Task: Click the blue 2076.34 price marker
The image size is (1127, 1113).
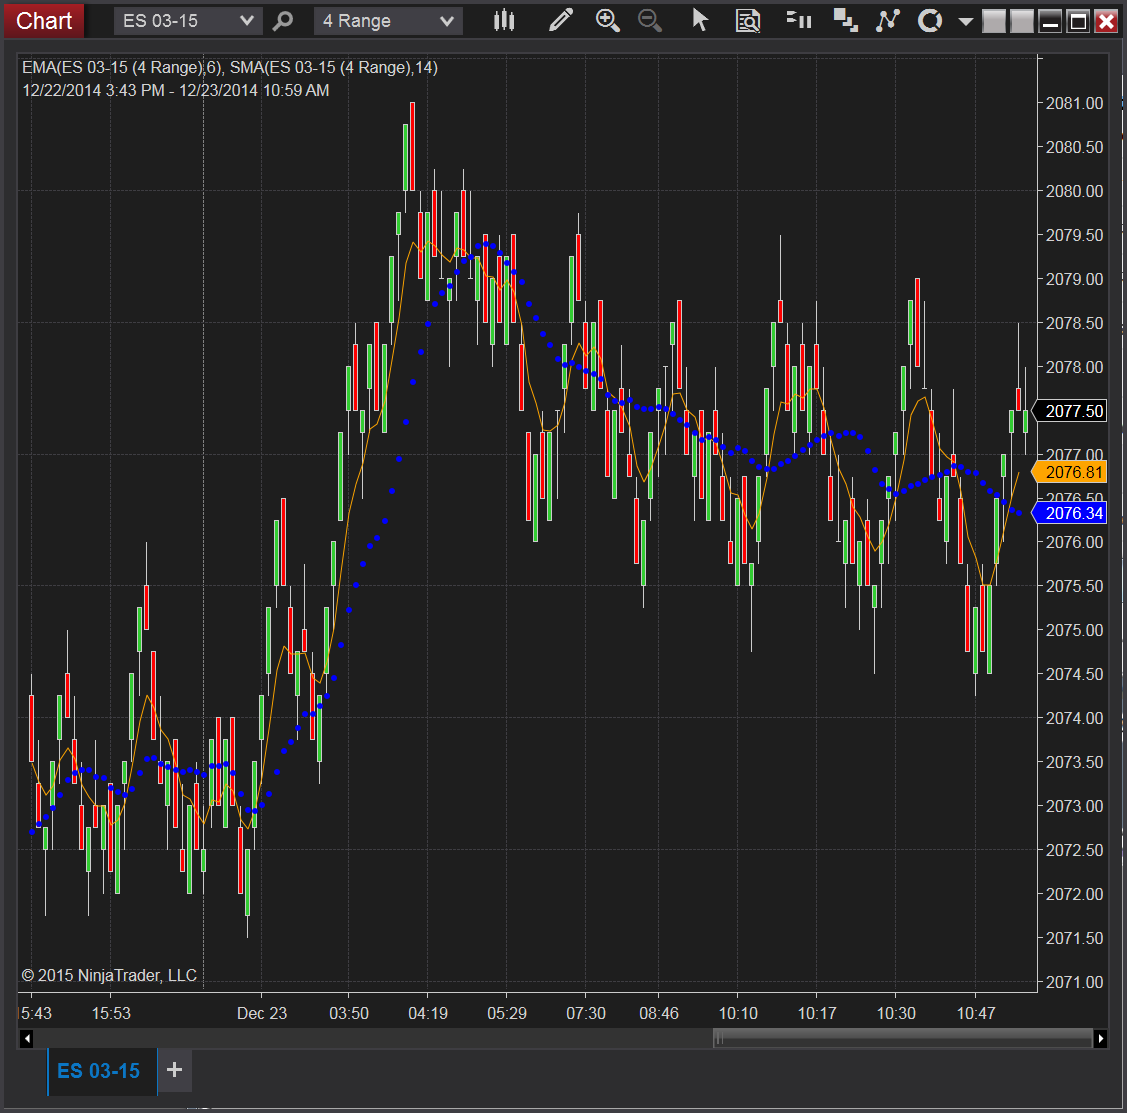Action: coord(1071,513)
